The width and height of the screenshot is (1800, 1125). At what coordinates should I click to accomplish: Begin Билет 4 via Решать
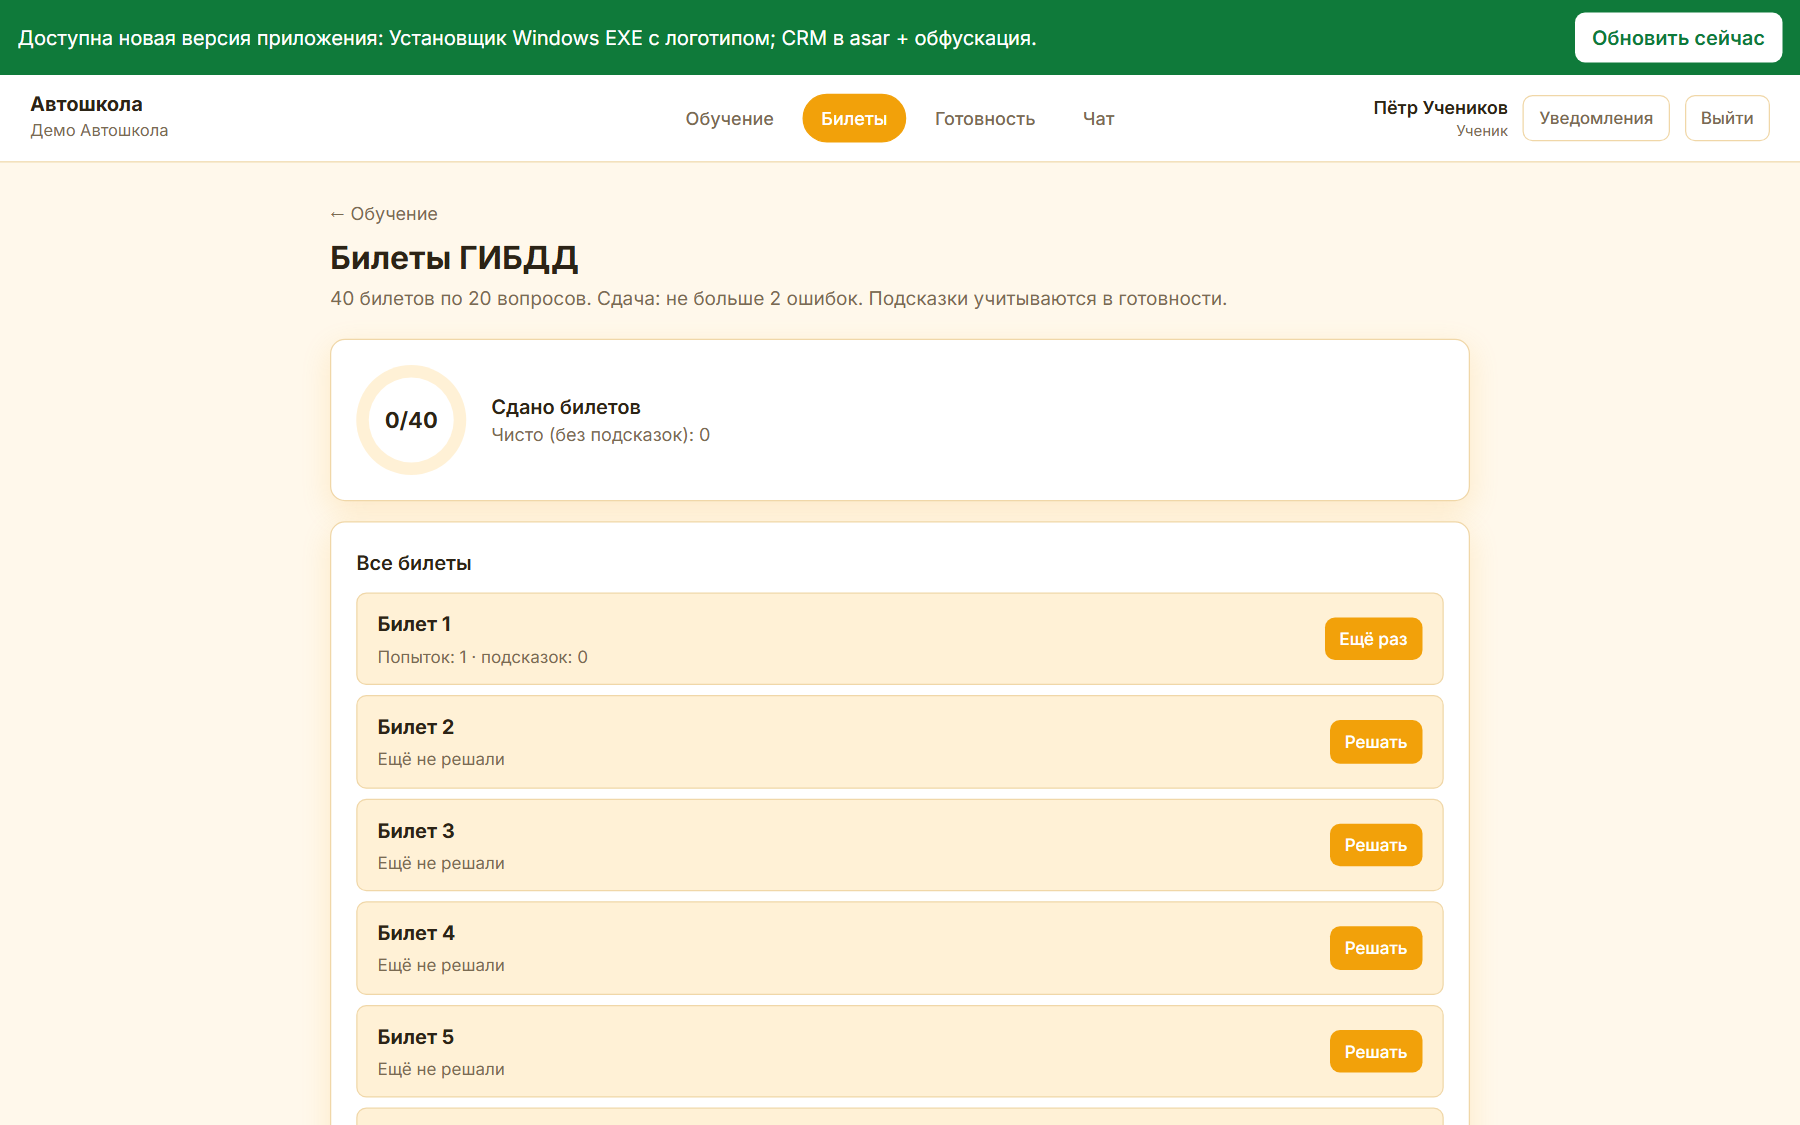pos(1375,948)
